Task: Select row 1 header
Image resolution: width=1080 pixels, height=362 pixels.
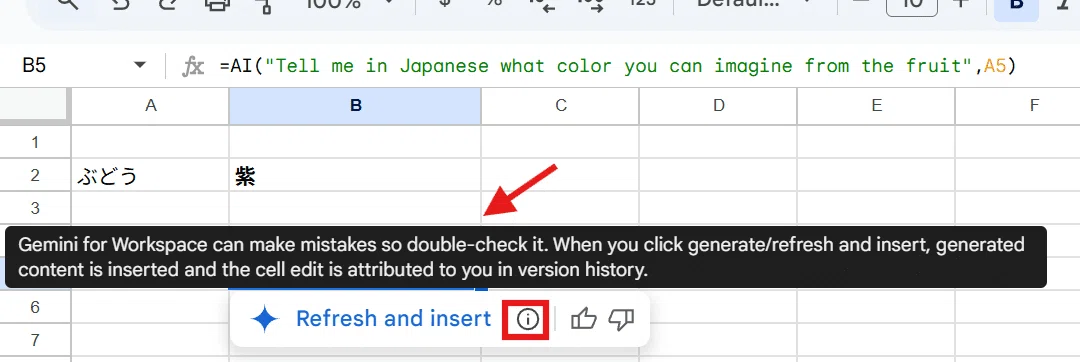Action: pyautogui.click(x=35, y=142)
